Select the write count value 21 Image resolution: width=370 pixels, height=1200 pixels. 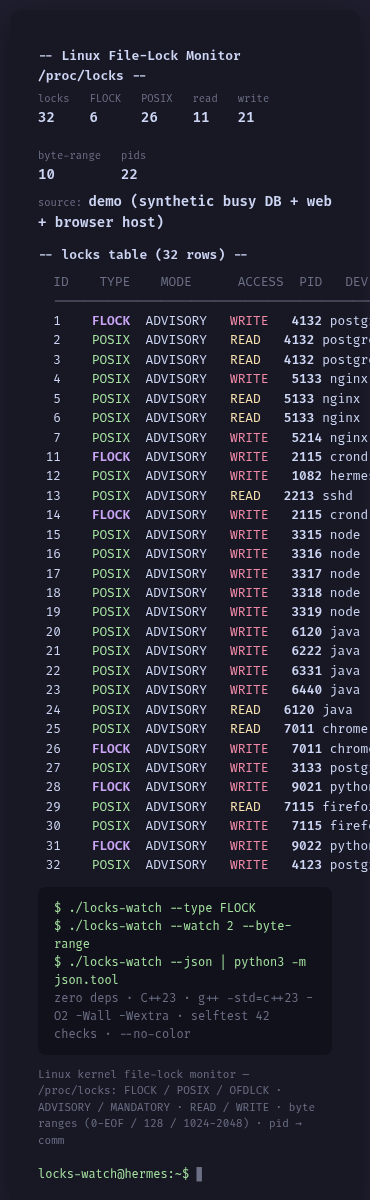point(246,118)
